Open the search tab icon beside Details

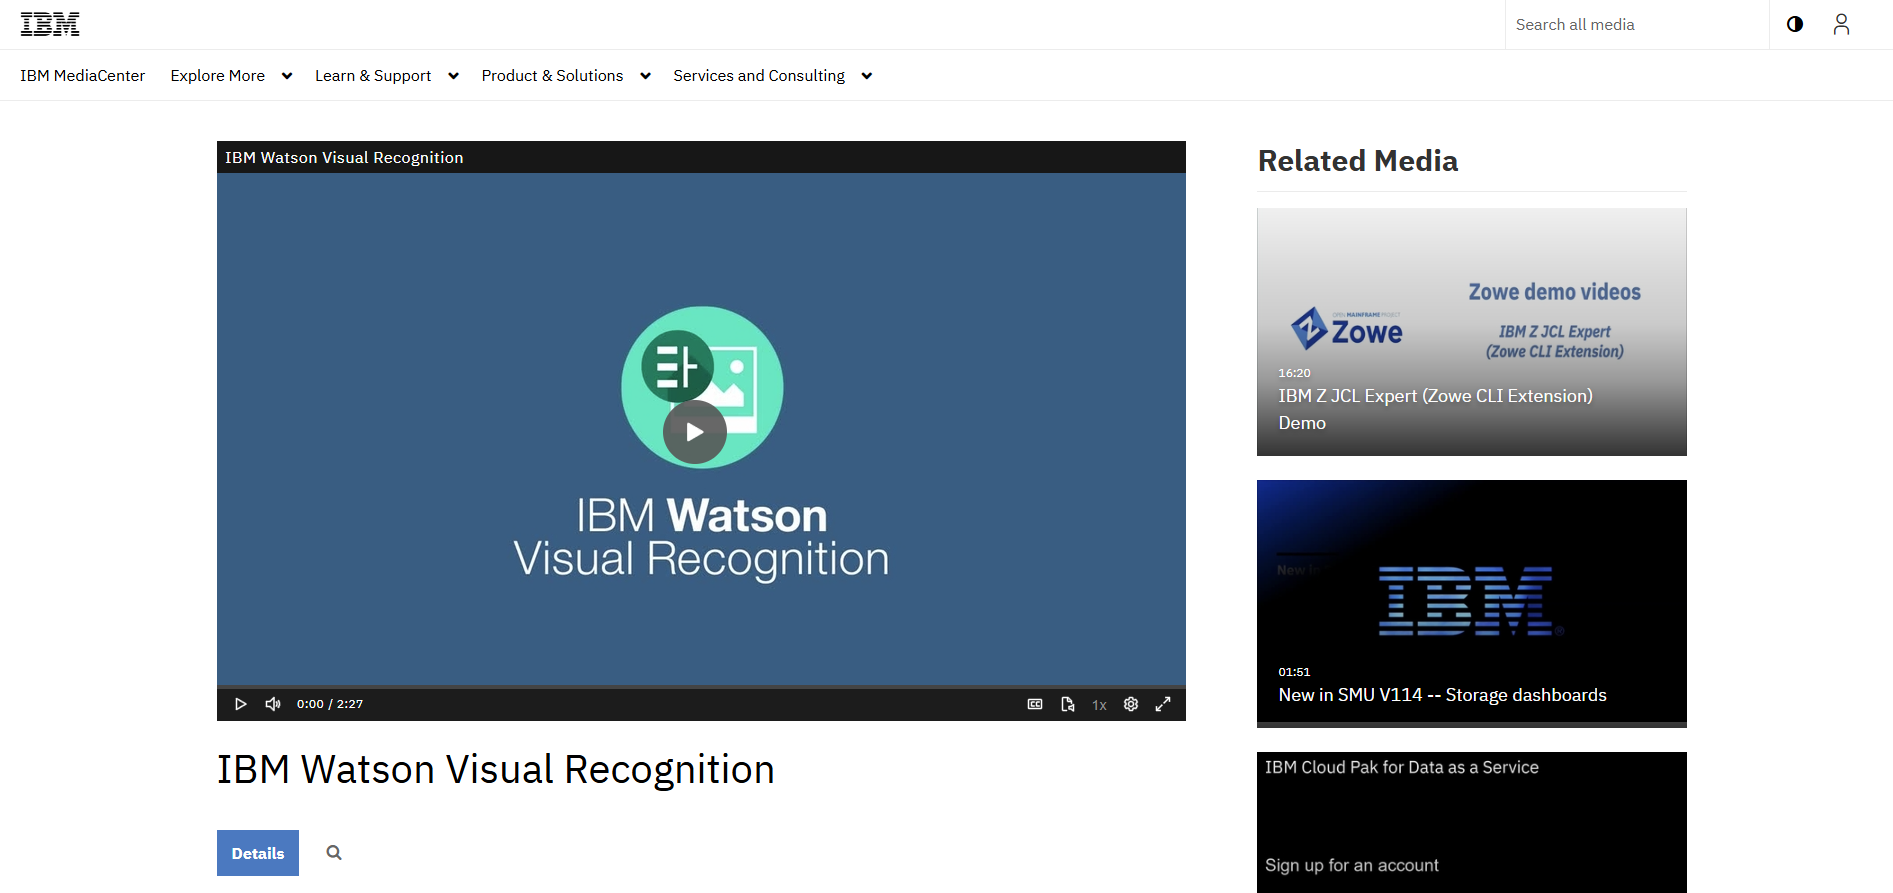click(x=334, y=853)
